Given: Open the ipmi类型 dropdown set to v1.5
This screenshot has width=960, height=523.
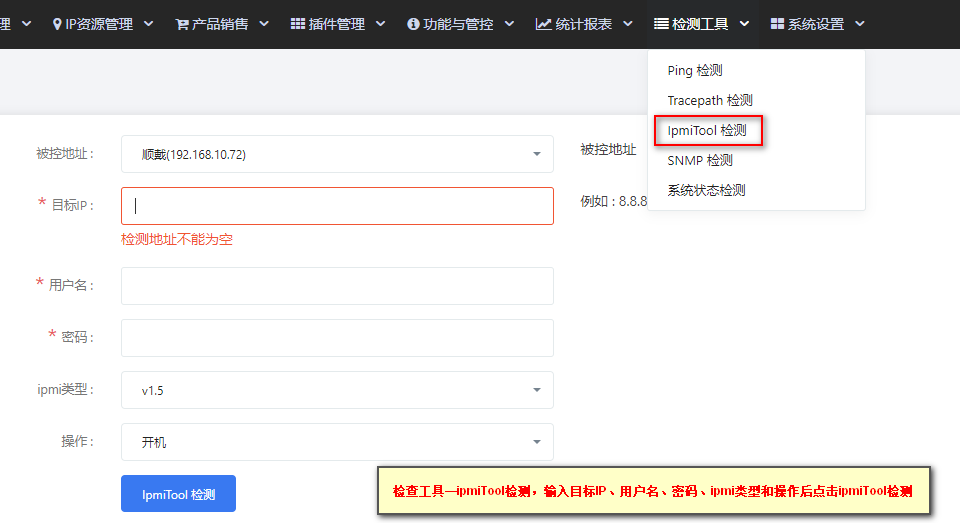Looking at the screenshot, I should [x=337, y=390].
